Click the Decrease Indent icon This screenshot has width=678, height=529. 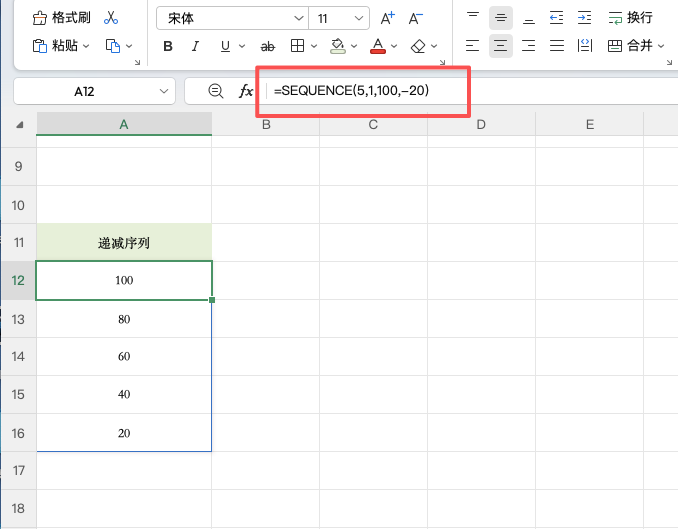pos(556,18)
